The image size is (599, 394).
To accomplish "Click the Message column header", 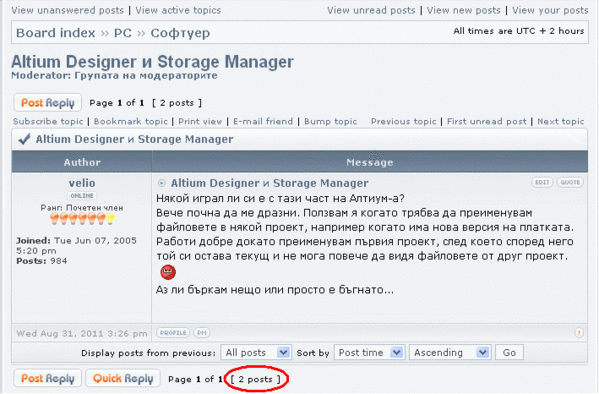I will click(x=370, y=162).
